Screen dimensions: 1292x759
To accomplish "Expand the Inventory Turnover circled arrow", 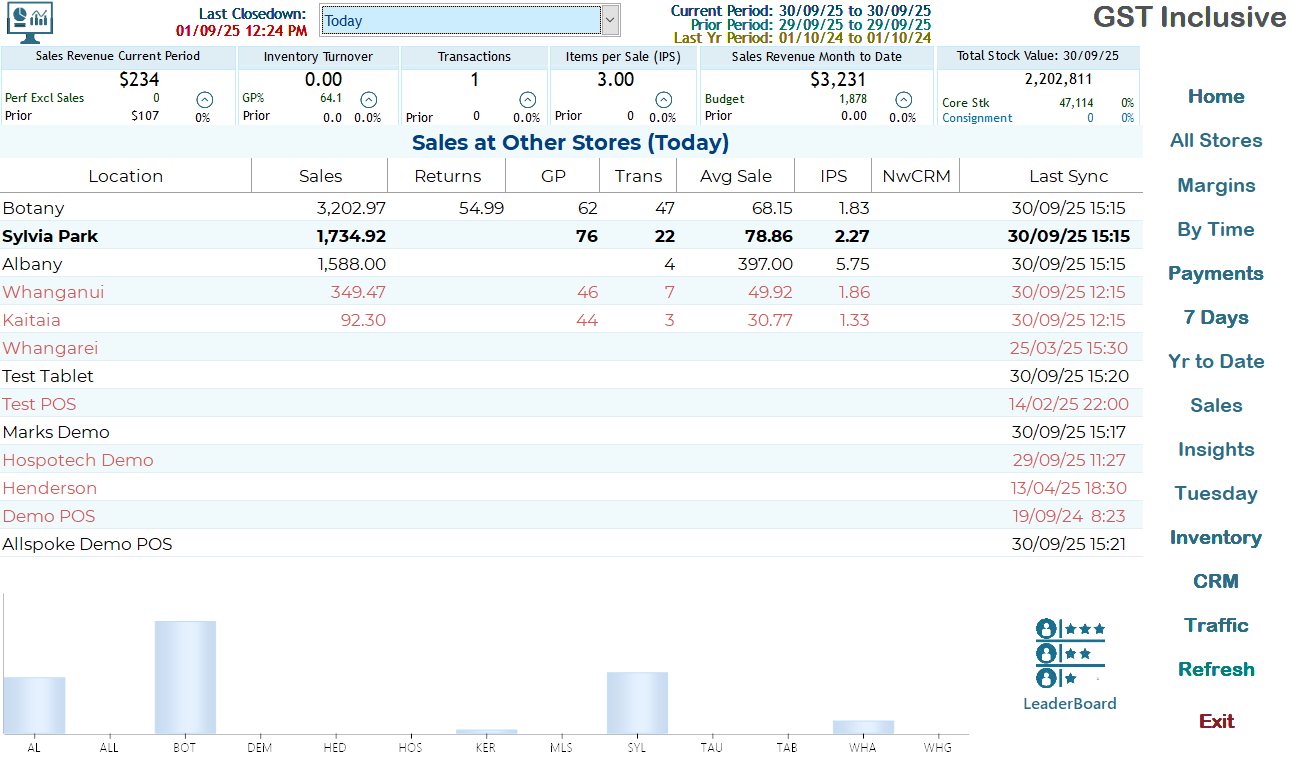I will [368, 99].
